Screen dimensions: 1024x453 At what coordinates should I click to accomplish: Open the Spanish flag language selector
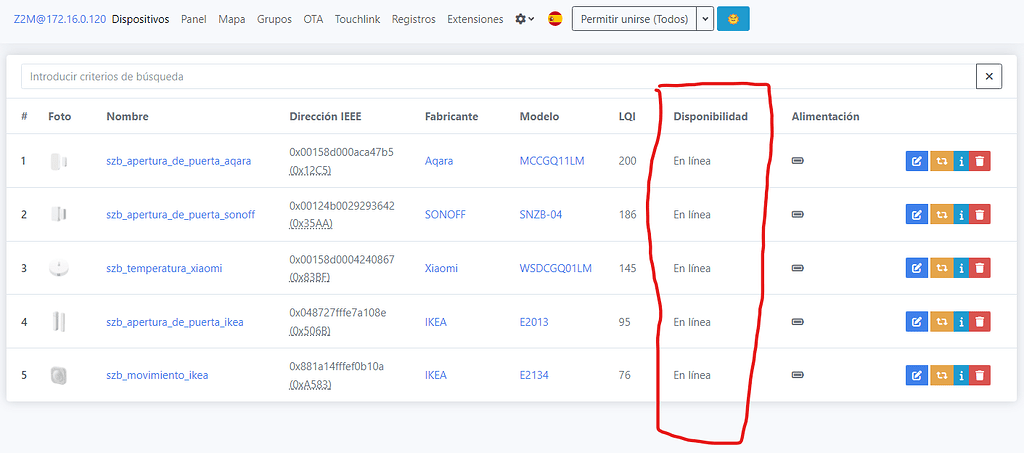pos(555,19)
